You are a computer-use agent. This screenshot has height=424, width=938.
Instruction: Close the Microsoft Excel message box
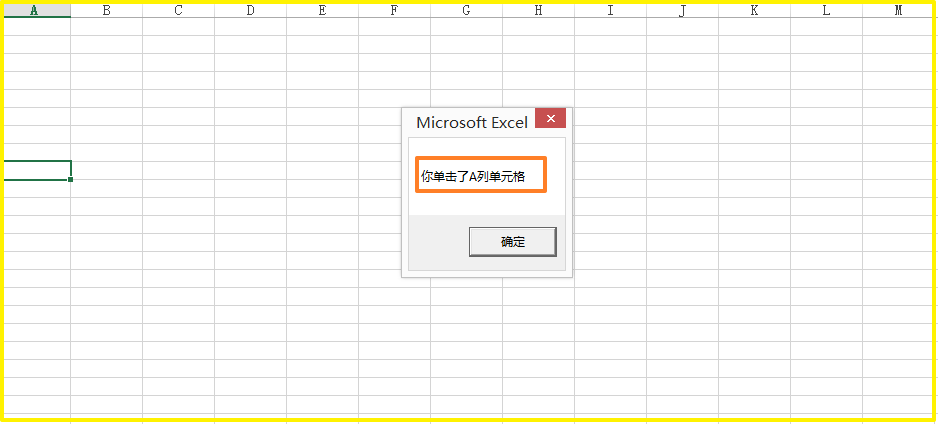[x=550, y=118]
